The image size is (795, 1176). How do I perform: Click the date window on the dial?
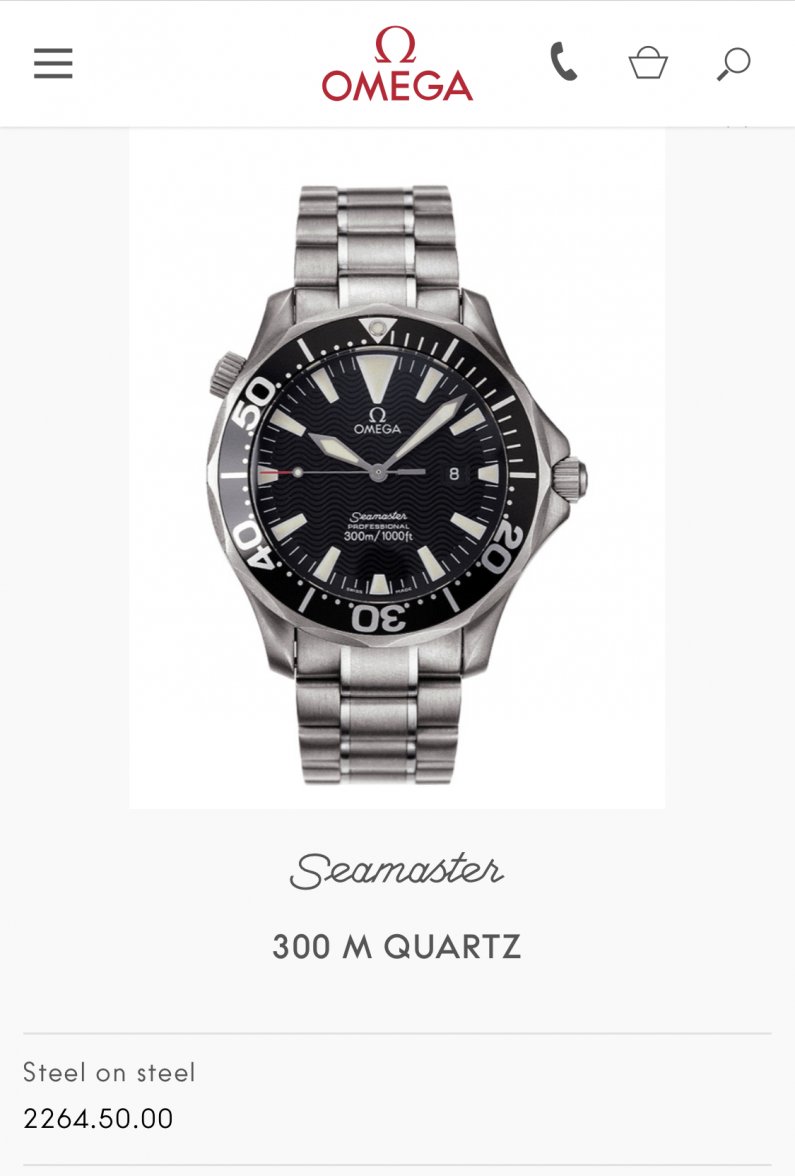454,473
